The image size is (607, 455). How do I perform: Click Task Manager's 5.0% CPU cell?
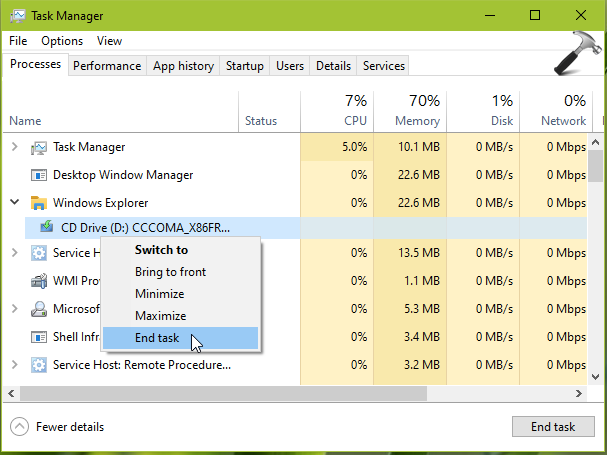[x=337, y=147]
